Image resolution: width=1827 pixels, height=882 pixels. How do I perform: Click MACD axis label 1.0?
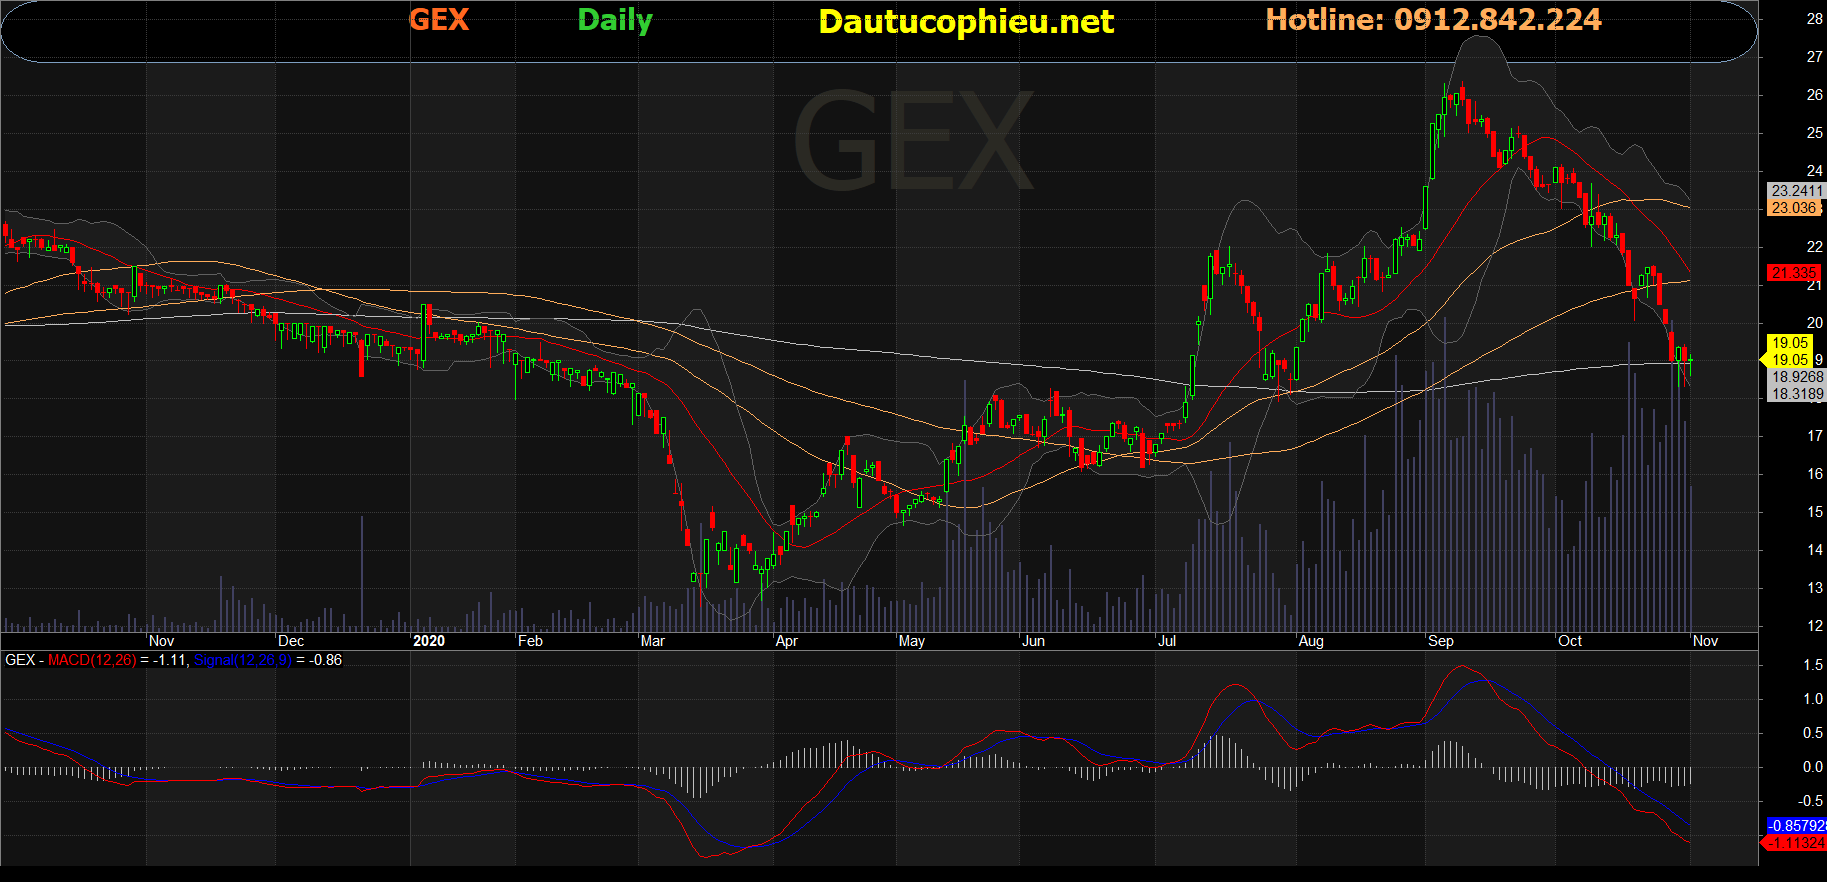tap(1812, 699)
